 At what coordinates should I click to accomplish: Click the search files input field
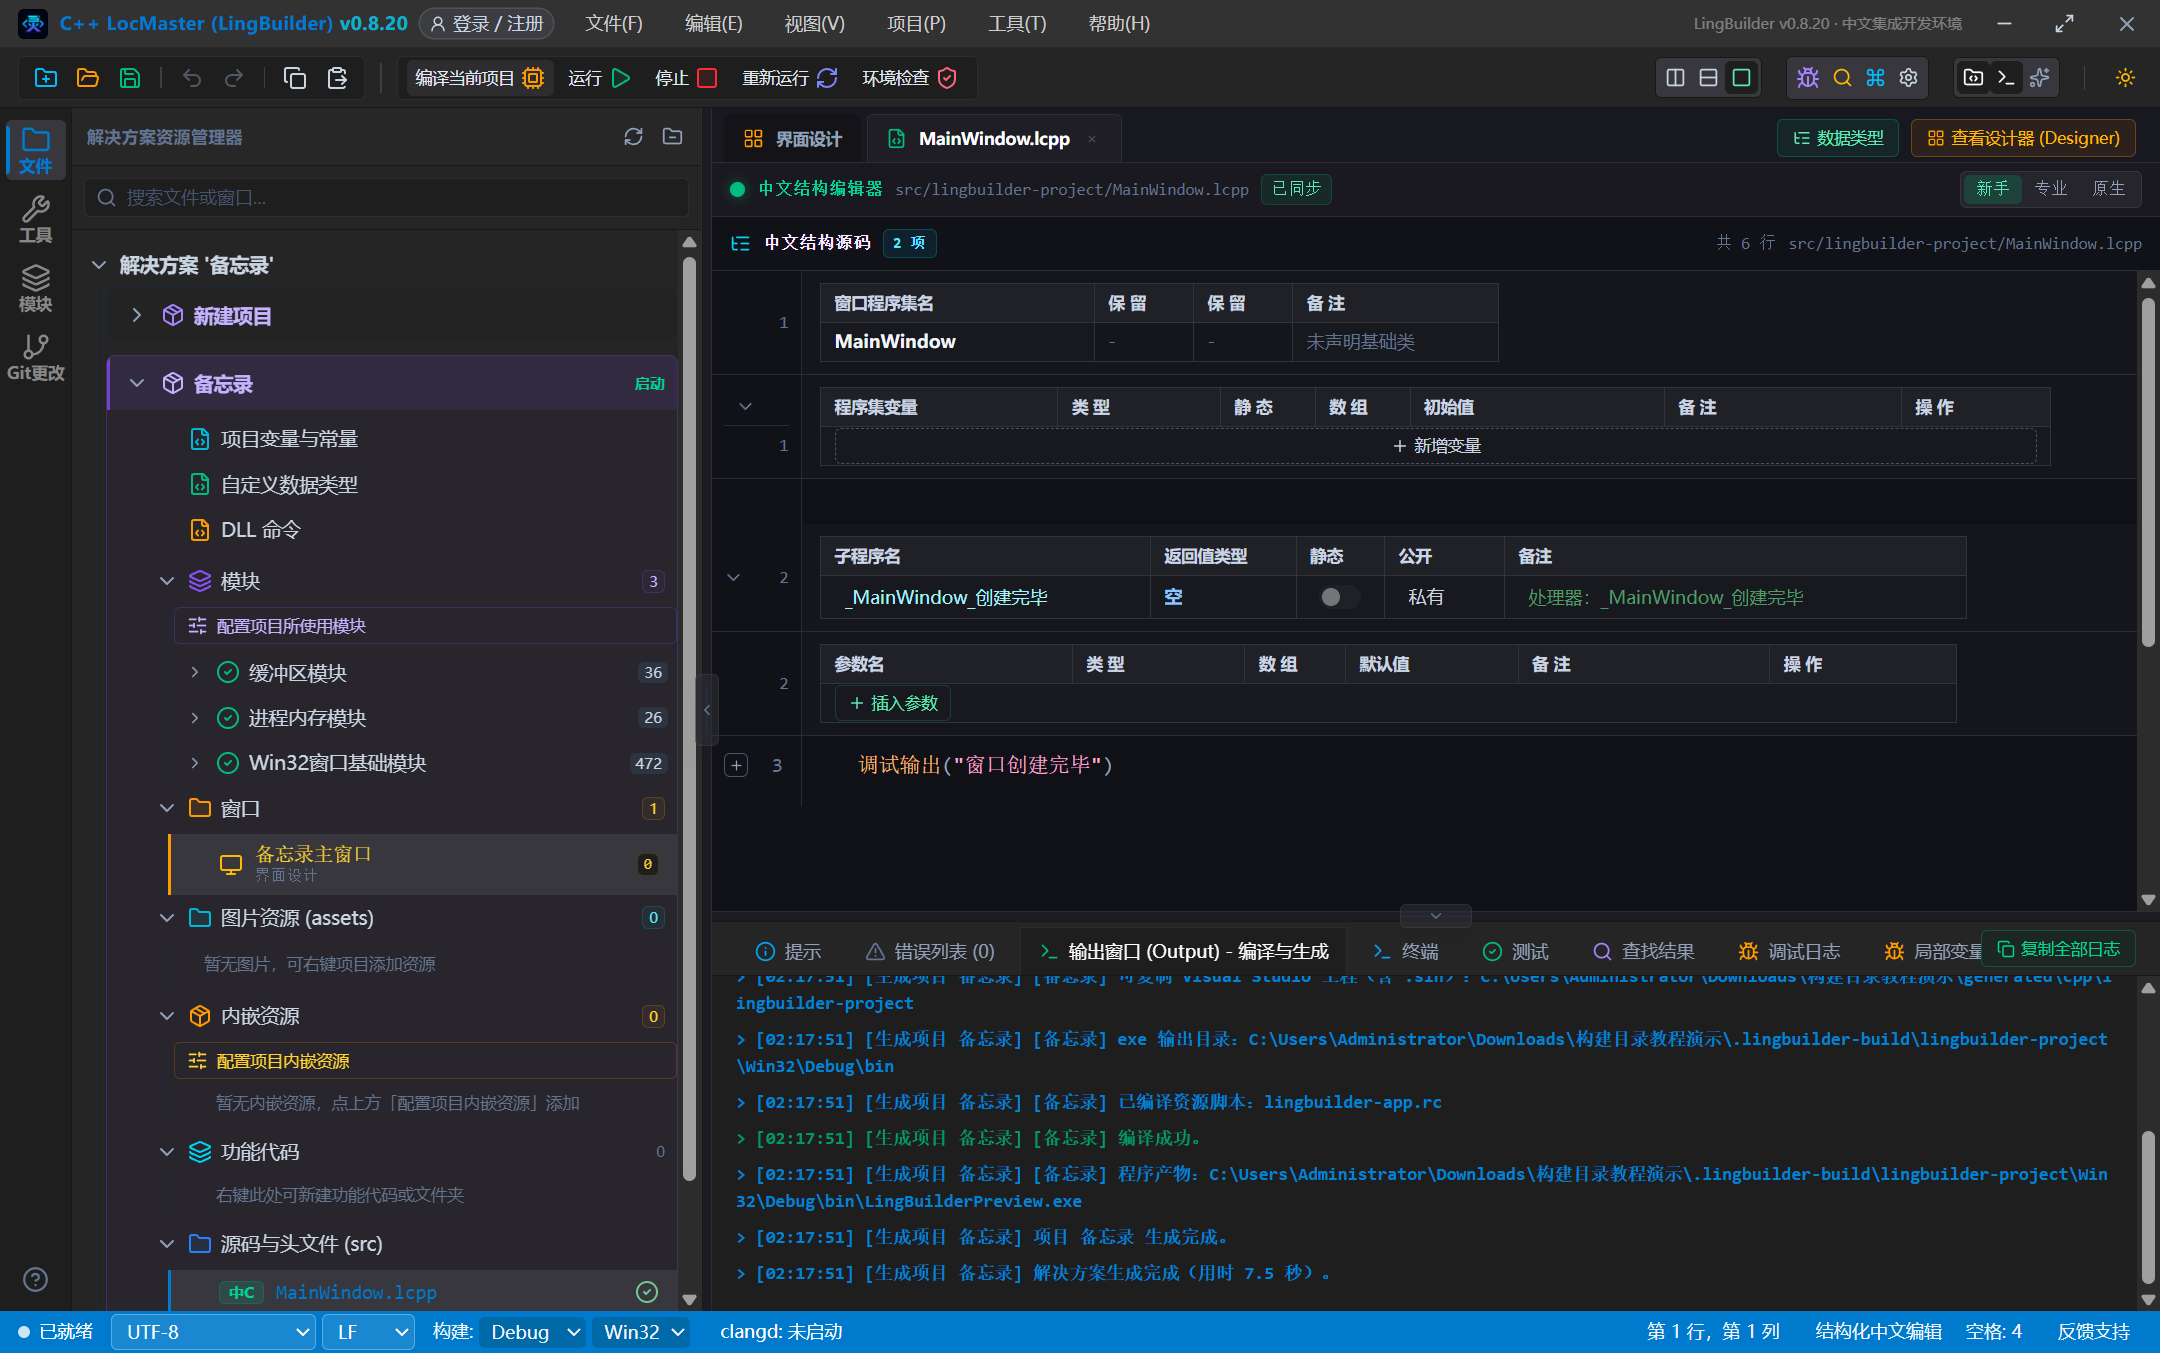click(387, 197)
